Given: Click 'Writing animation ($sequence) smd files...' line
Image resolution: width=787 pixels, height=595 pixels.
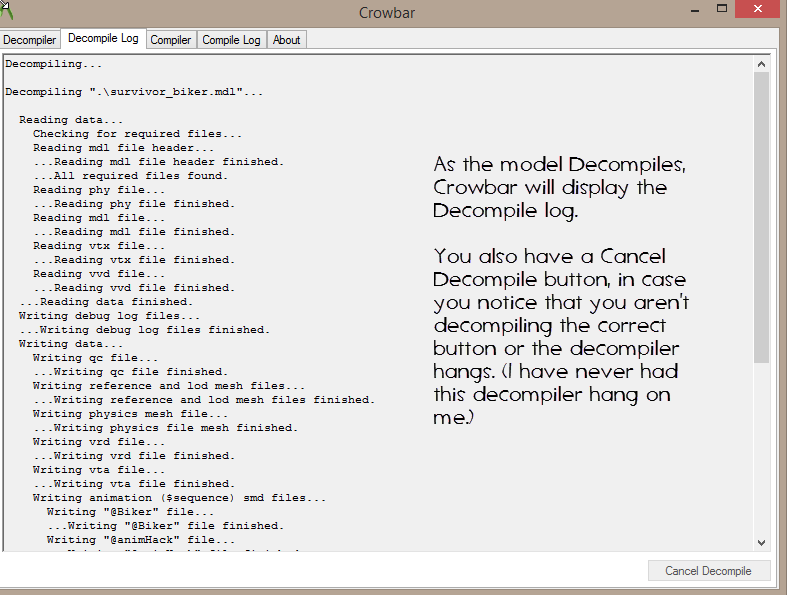Looking at the screenshot, I should coord(180,498).
